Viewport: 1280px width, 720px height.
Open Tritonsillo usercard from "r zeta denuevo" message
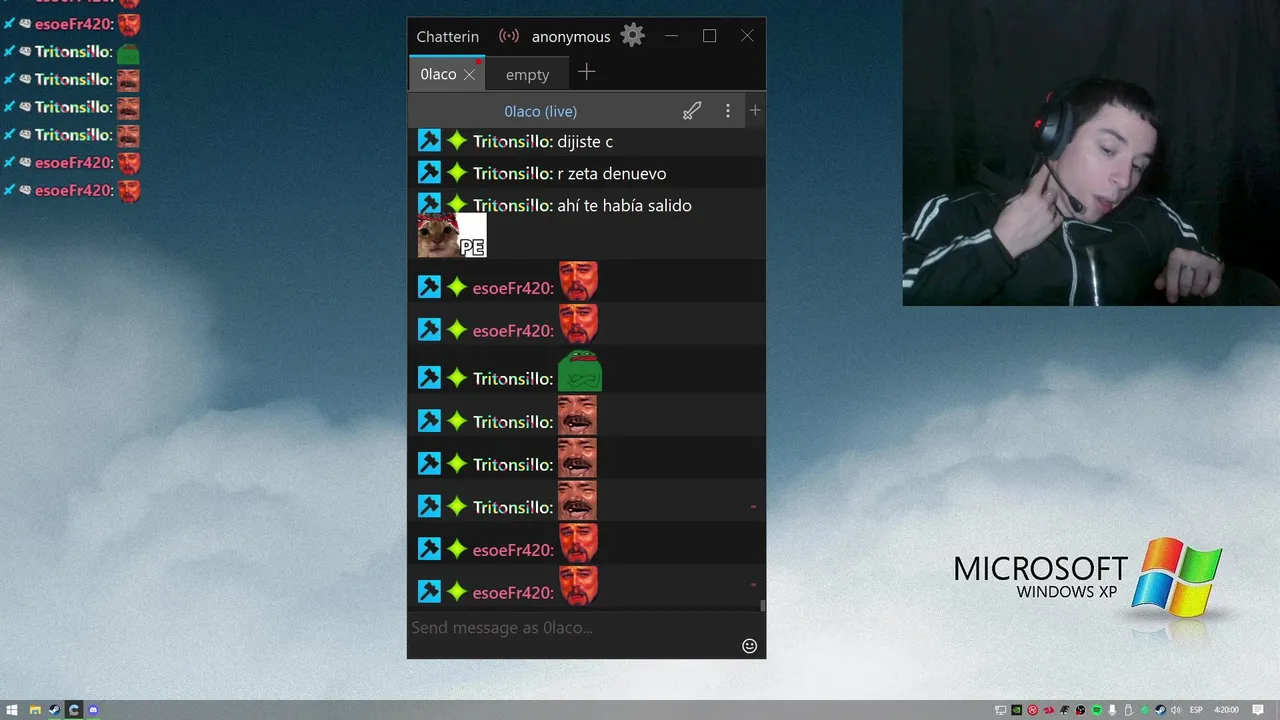(513, 174)
